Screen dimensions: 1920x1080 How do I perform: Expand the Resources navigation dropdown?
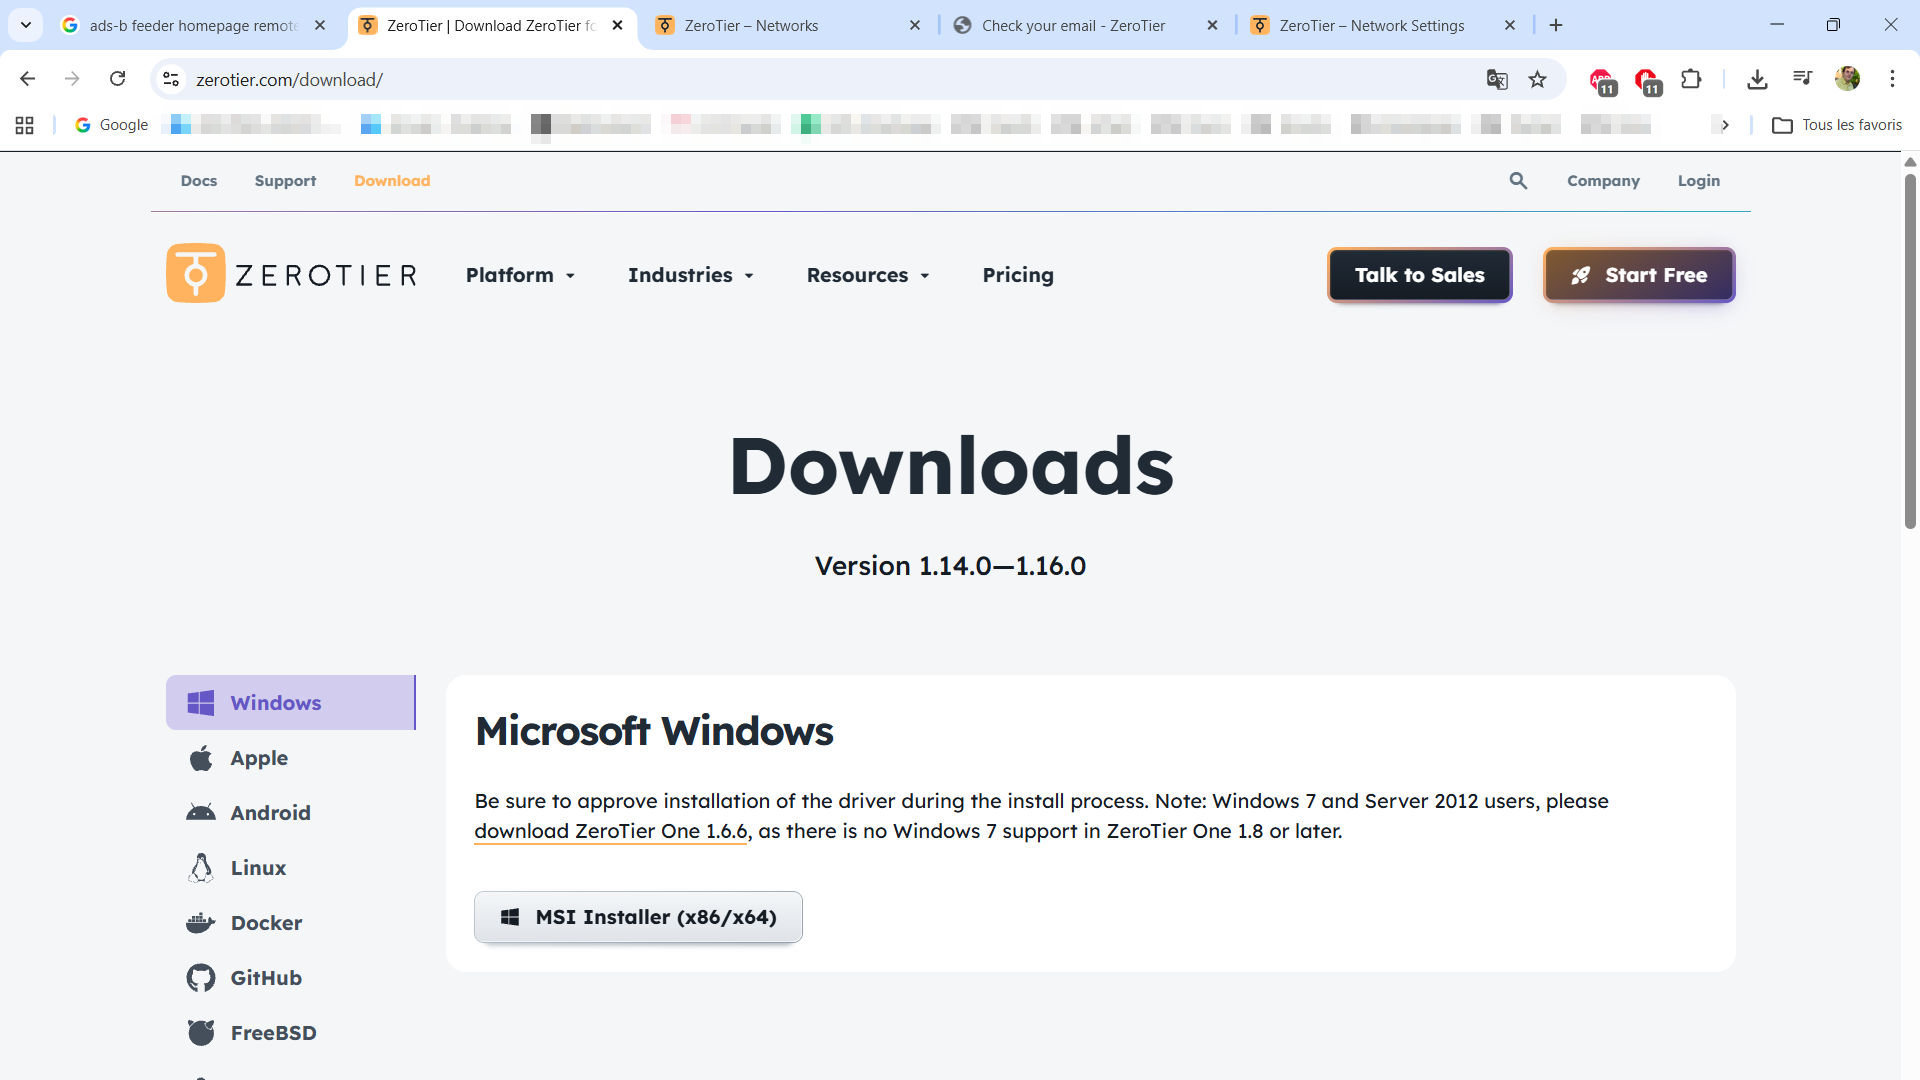[x=868, y=275]
